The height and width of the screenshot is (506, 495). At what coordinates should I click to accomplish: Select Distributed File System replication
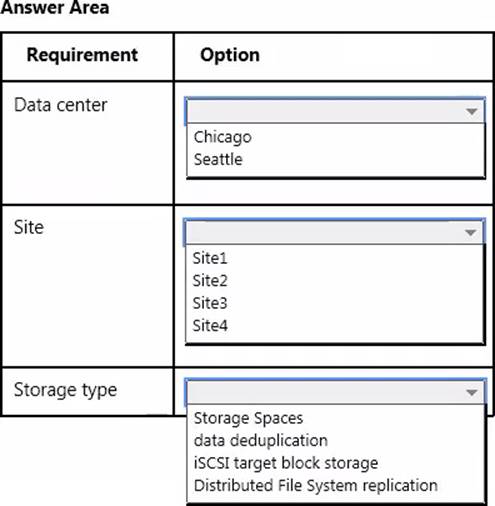click(316, 485)
